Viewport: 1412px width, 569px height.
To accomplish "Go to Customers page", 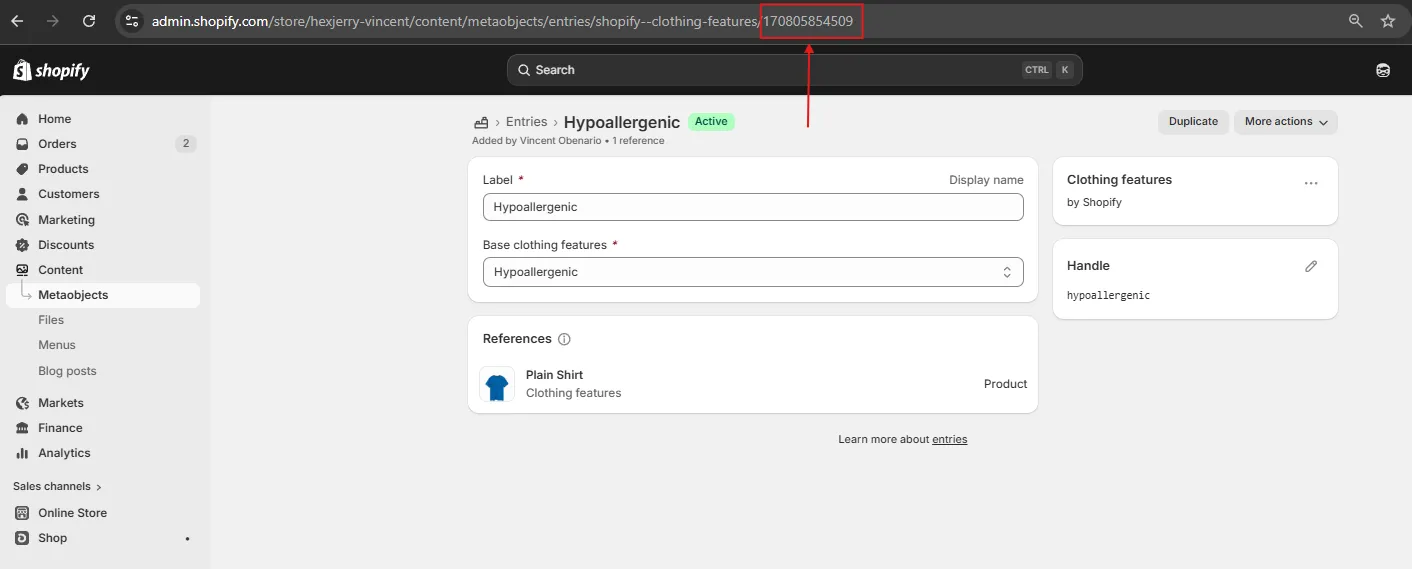I will pos(69,194).
